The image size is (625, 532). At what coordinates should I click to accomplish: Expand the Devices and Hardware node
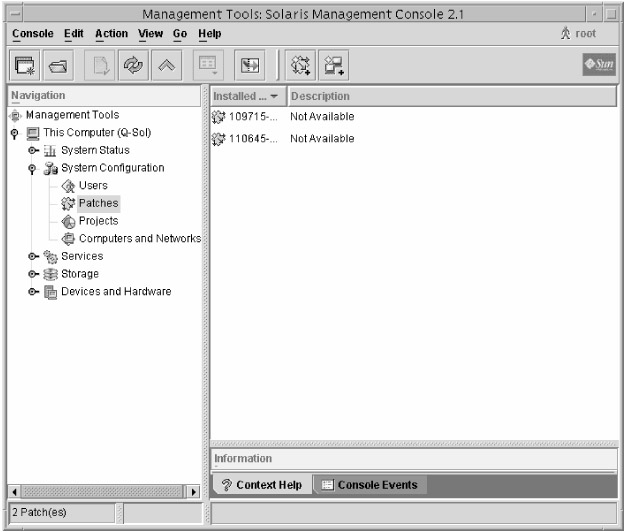[x=33, y=292]
